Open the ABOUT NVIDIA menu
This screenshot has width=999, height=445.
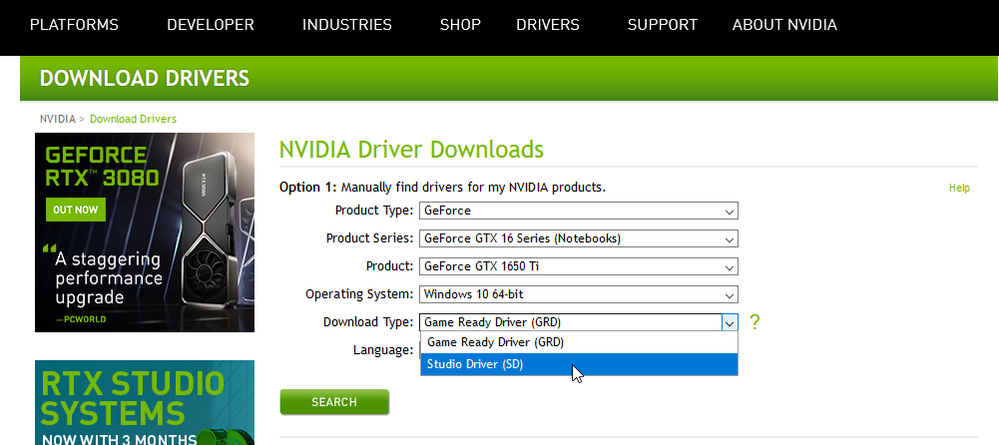click(x=784, y=25)
